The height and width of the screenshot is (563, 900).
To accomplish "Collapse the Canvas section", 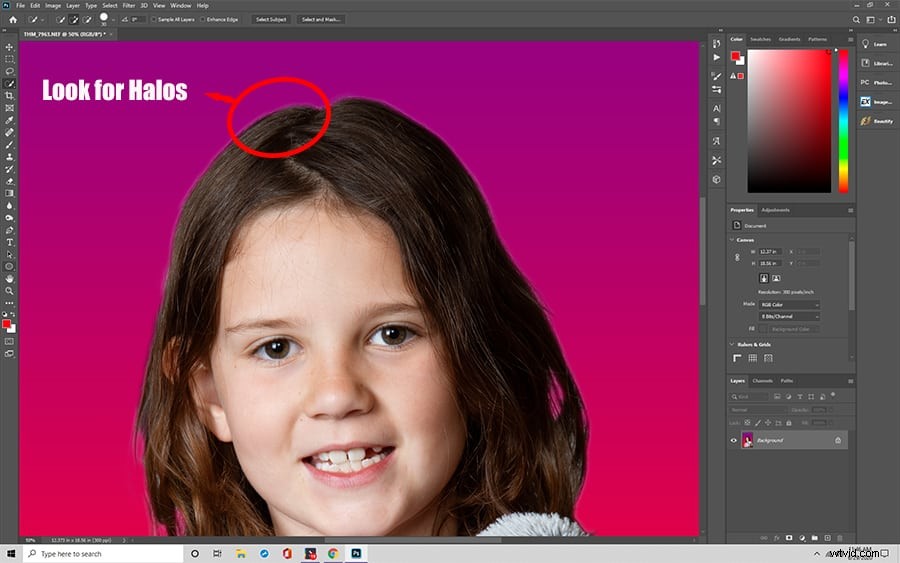I will [732, 239].
